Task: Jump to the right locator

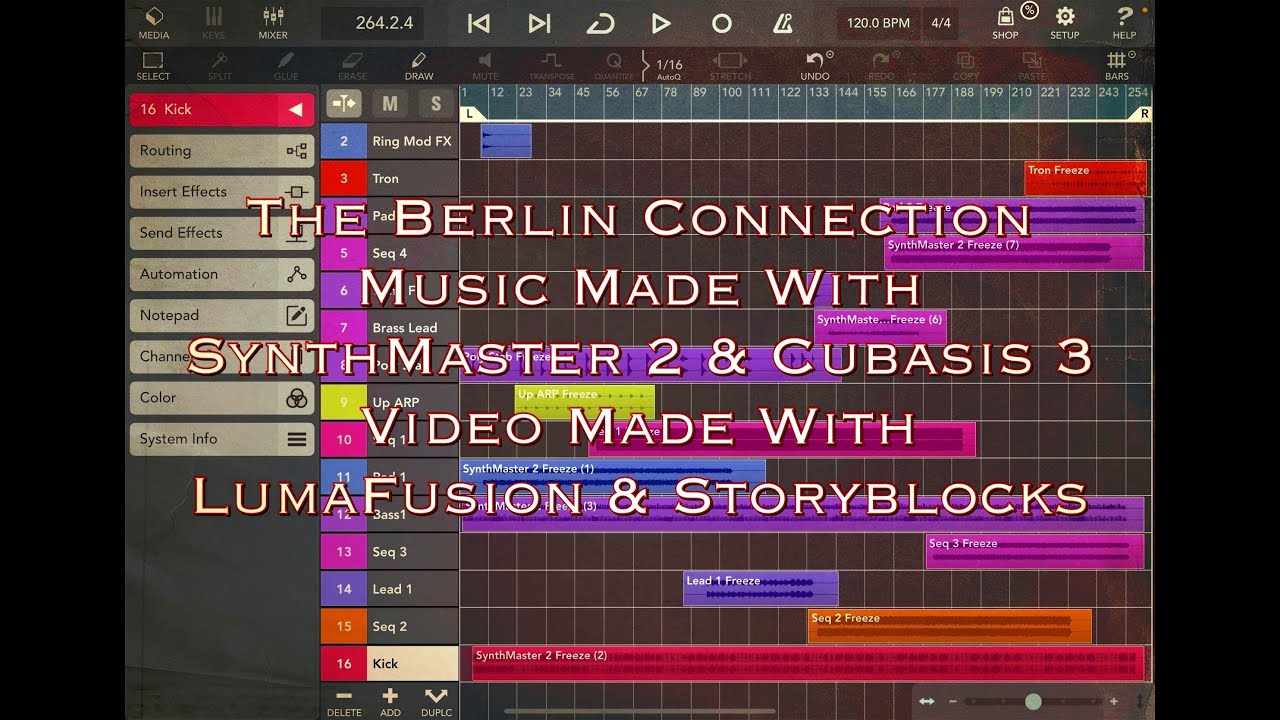Action: (x=539, y=23)
